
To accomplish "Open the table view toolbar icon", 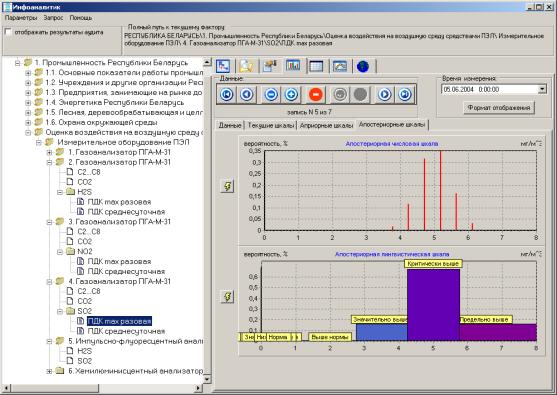I will 316,66.
